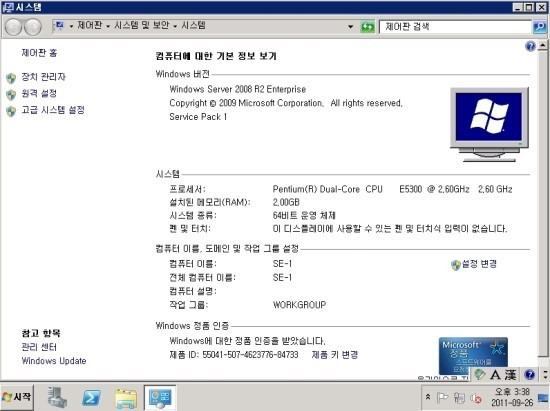Go to 제어판 홈 link
Viewport: 550px width, 411px height.
(x=39, y=53)
